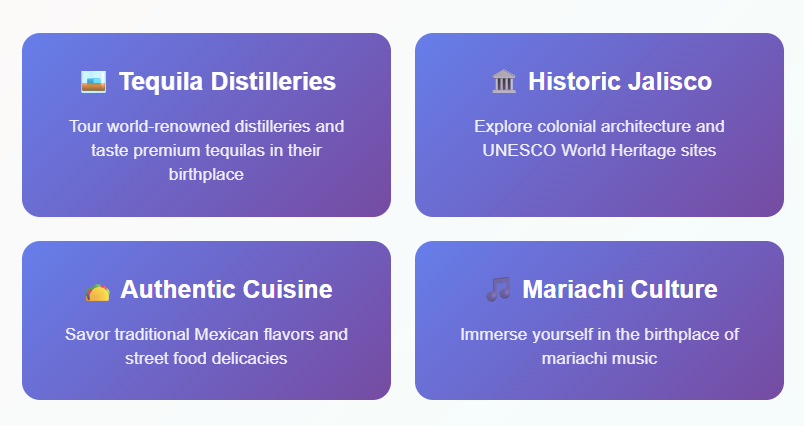
Task: Click the 'Explore colonial architecture' description text
Action: pyautogui.click(x=599, y=138)
